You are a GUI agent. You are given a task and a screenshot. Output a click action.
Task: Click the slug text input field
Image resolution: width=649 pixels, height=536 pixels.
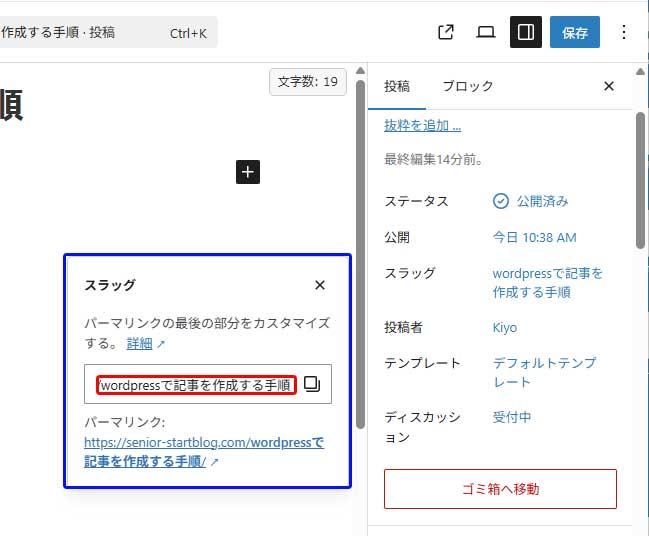[x=197, y=385]
